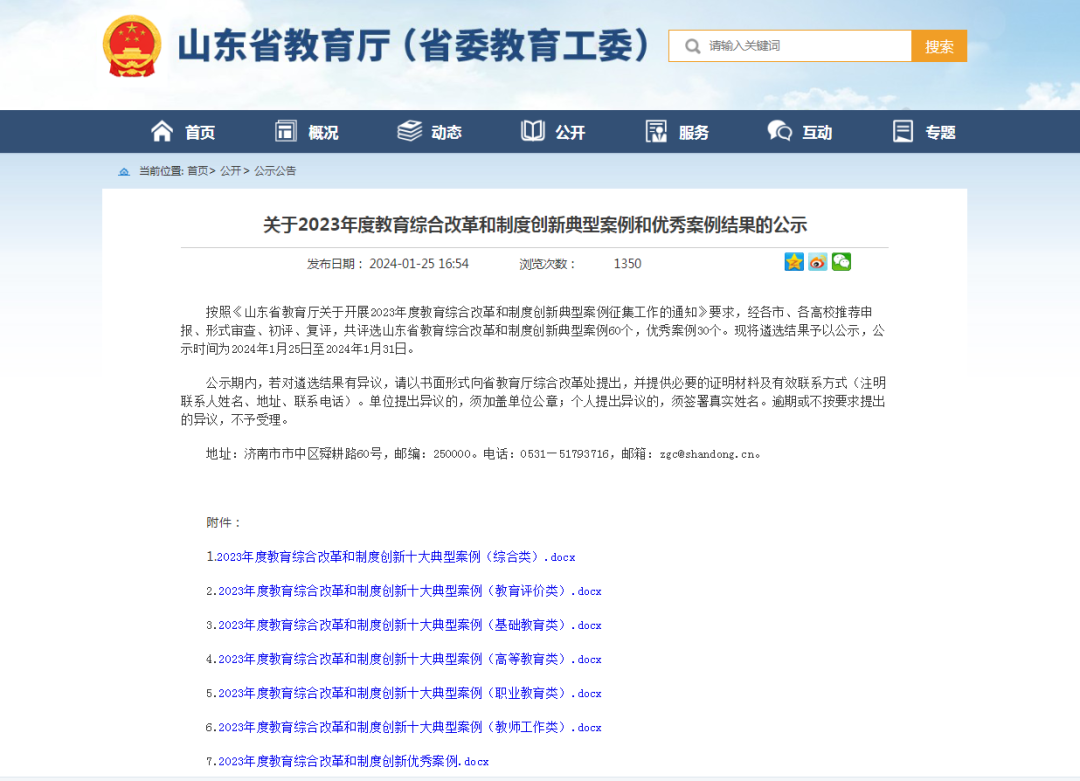
Task: Click the magnifier icon in search box
Action: coord(691,46)
